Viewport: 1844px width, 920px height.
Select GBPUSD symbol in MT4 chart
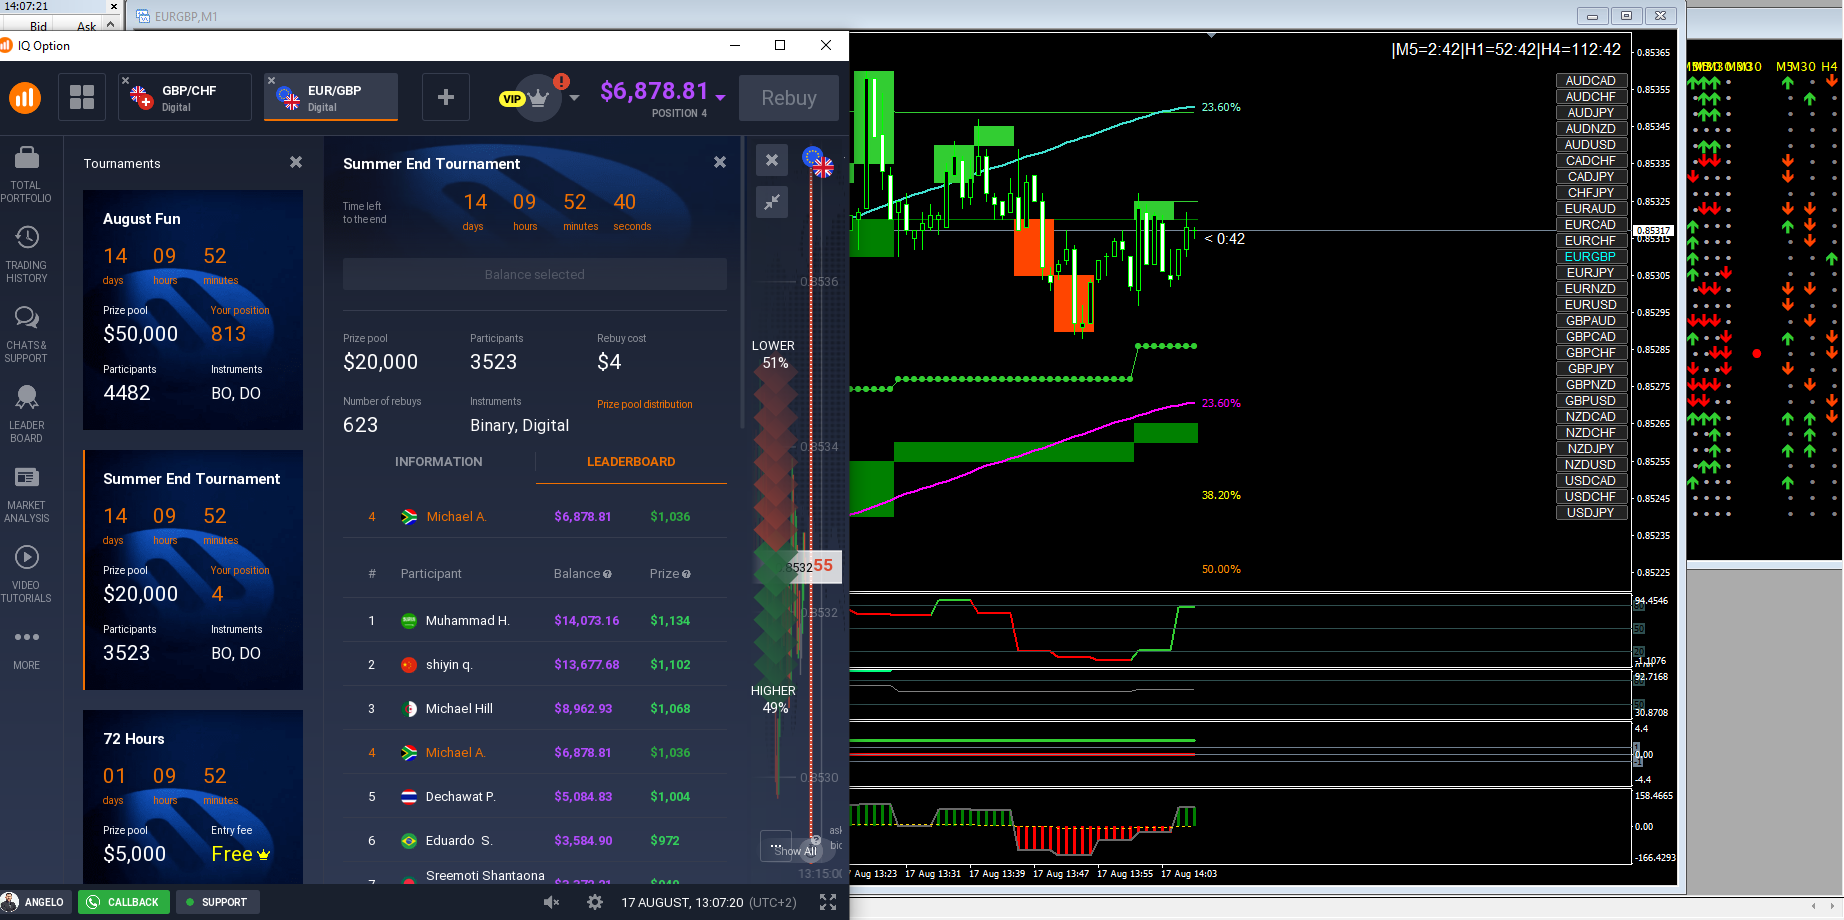point(1591,401)
